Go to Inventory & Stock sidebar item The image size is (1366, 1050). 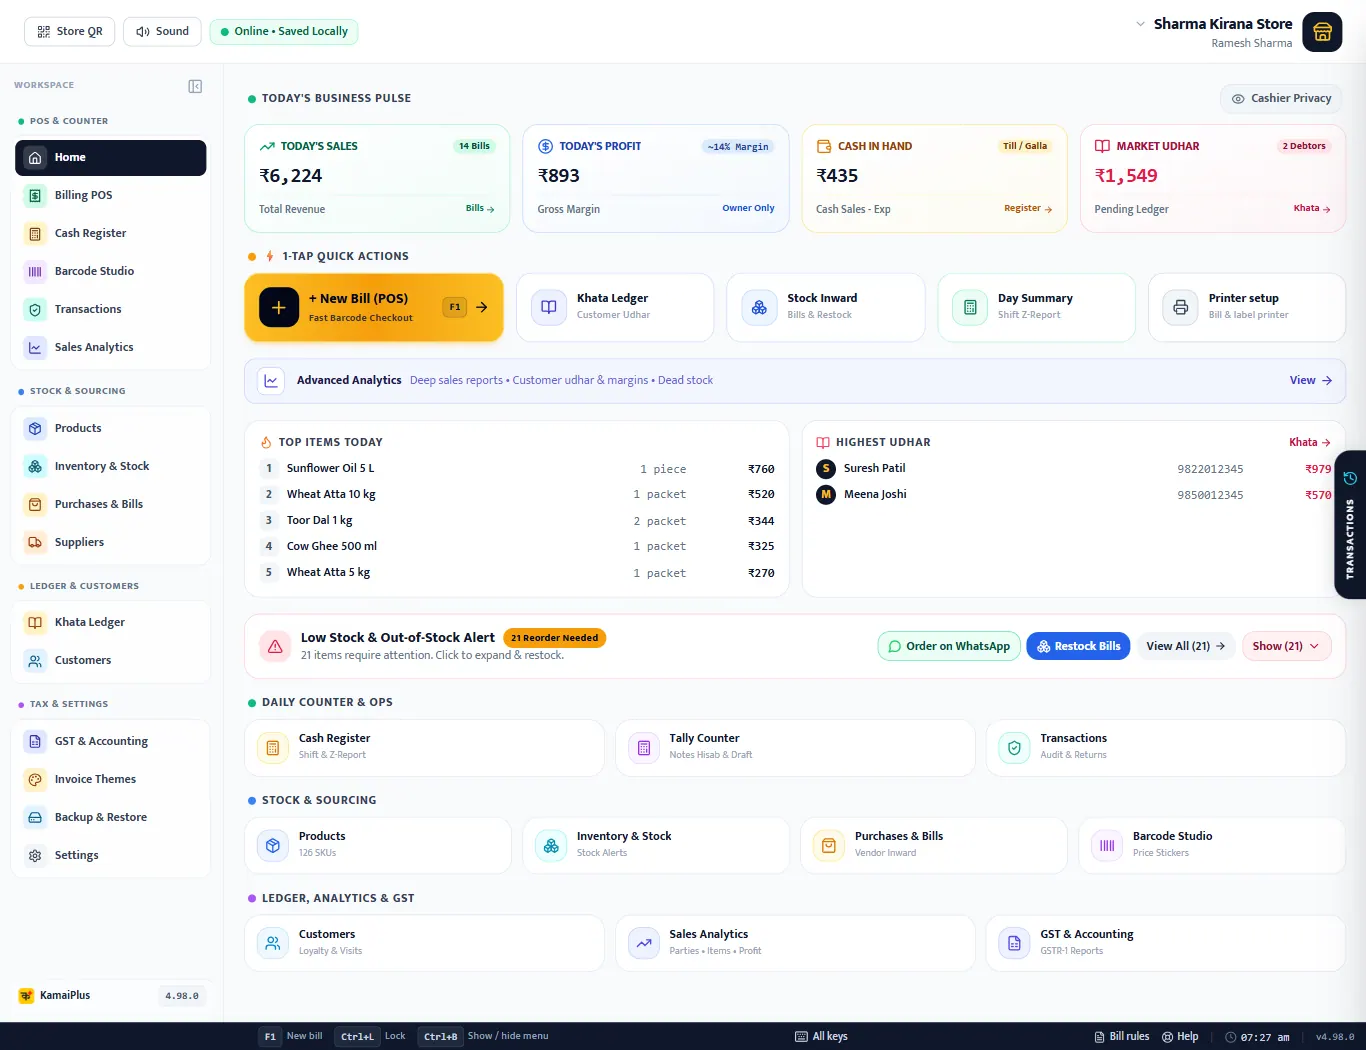110,466
